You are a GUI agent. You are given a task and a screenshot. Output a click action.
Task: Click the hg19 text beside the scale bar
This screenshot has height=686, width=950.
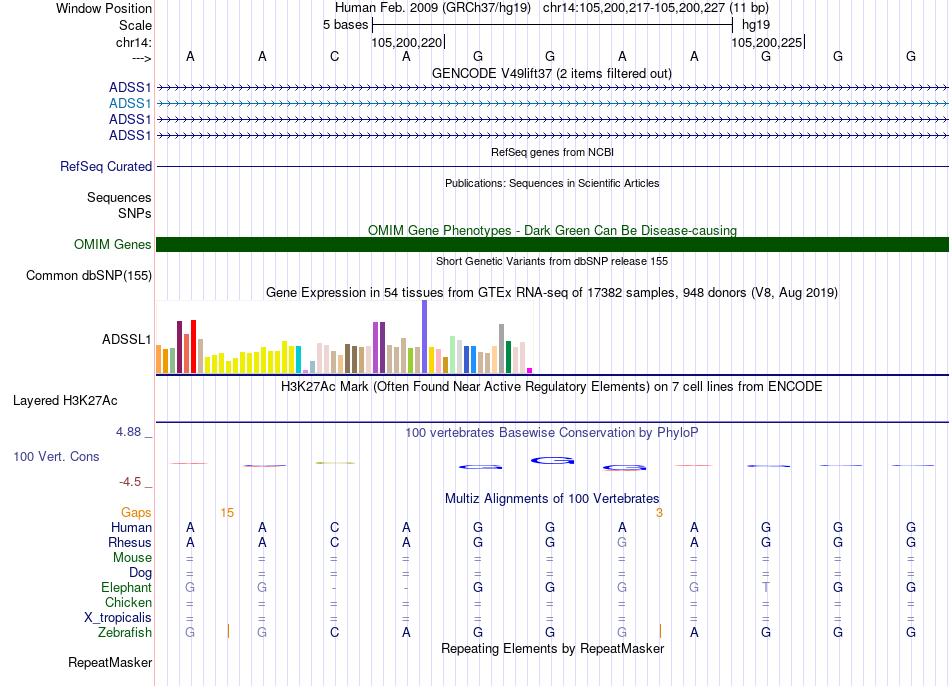click(756, 25)
